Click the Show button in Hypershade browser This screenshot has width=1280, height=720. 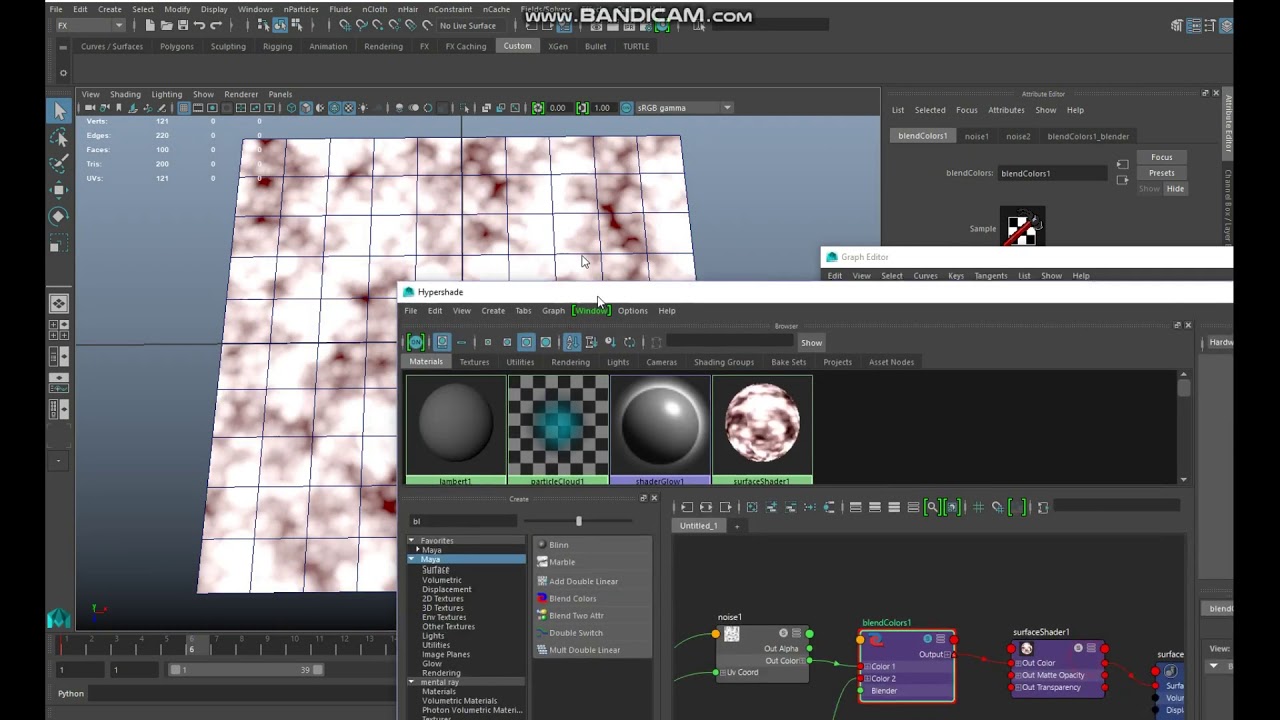pos(811,343)
